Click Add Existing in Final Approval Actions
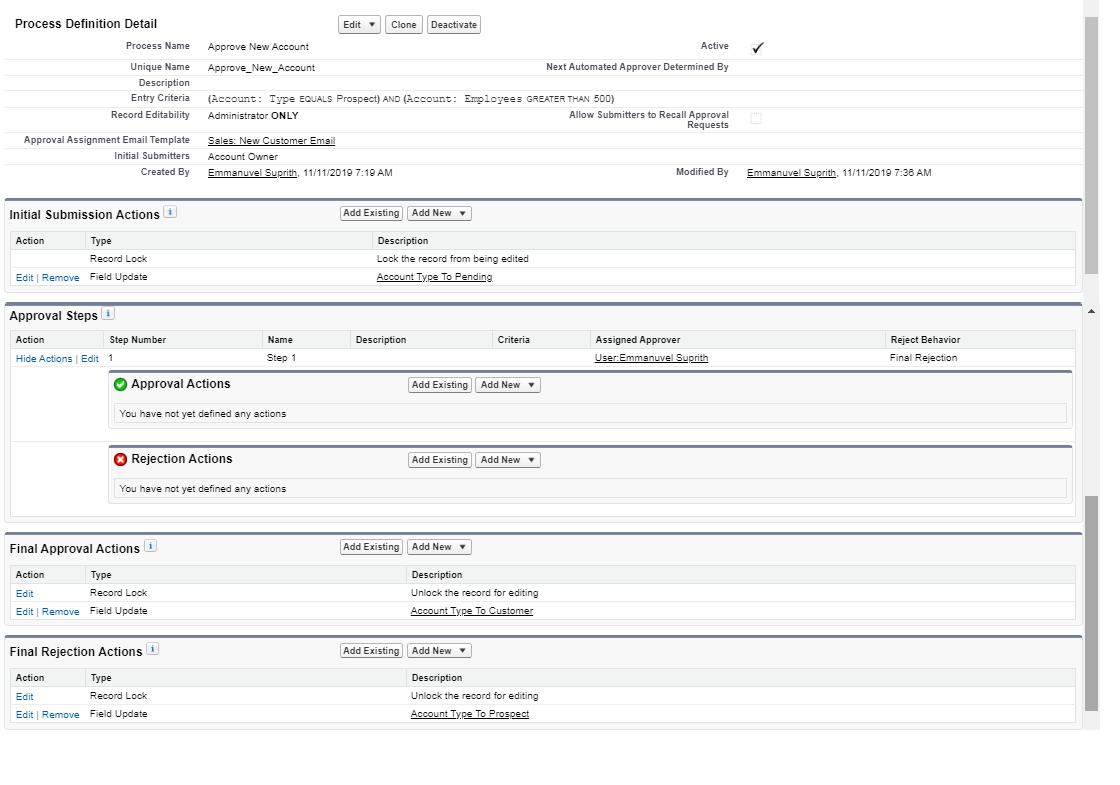1120x785 pixels. pyautogui.click(x=371, y=547)
